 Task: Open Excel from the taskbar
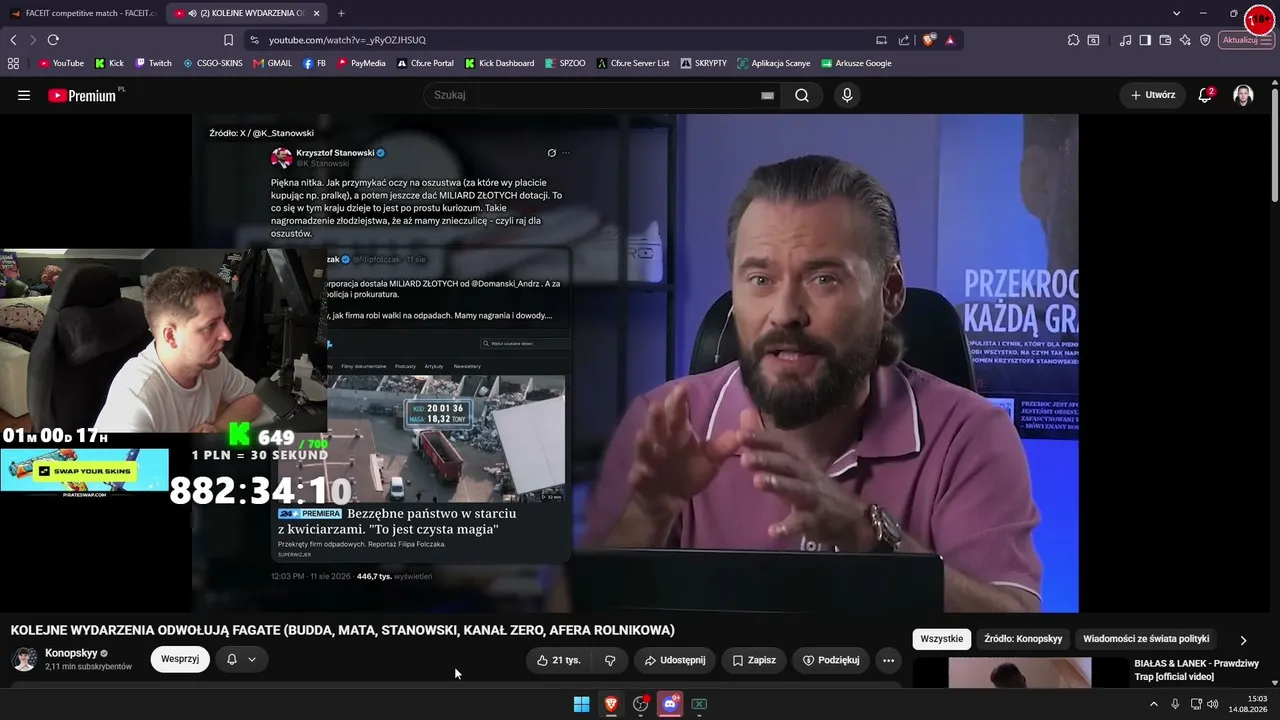point(699,704)
